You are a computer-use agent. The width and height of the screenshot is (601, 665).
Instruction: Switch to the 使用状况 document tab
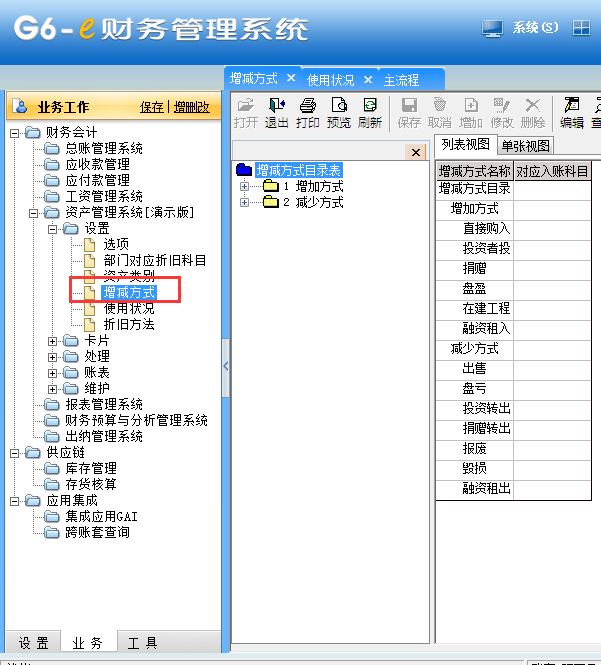pos(330,79)
